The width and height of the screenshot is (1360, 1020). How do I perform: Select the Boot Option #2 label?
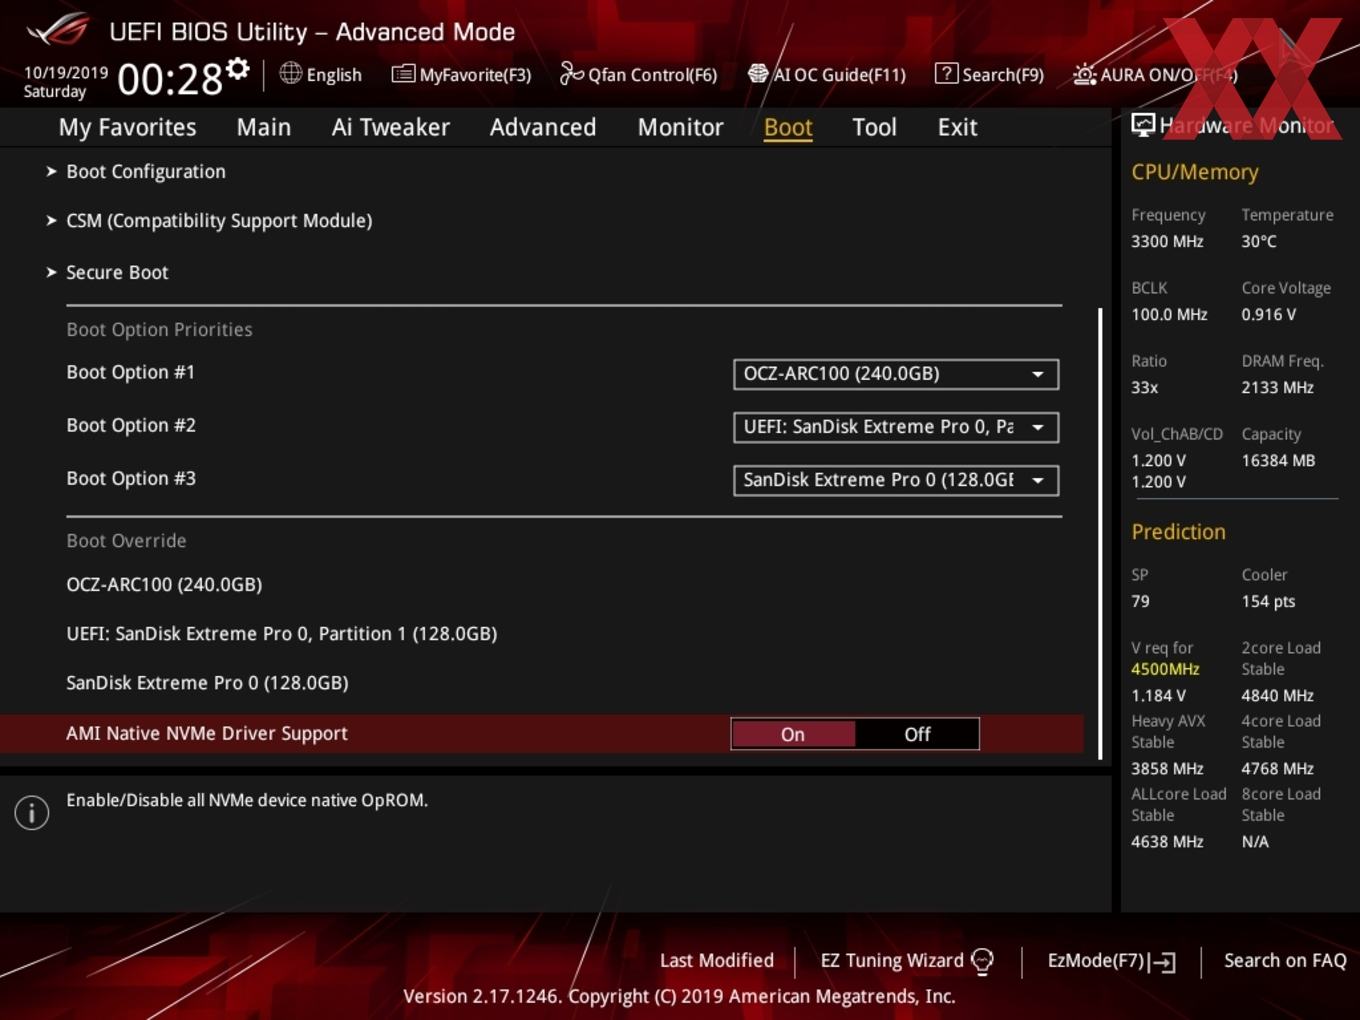(x=131, y=425)
